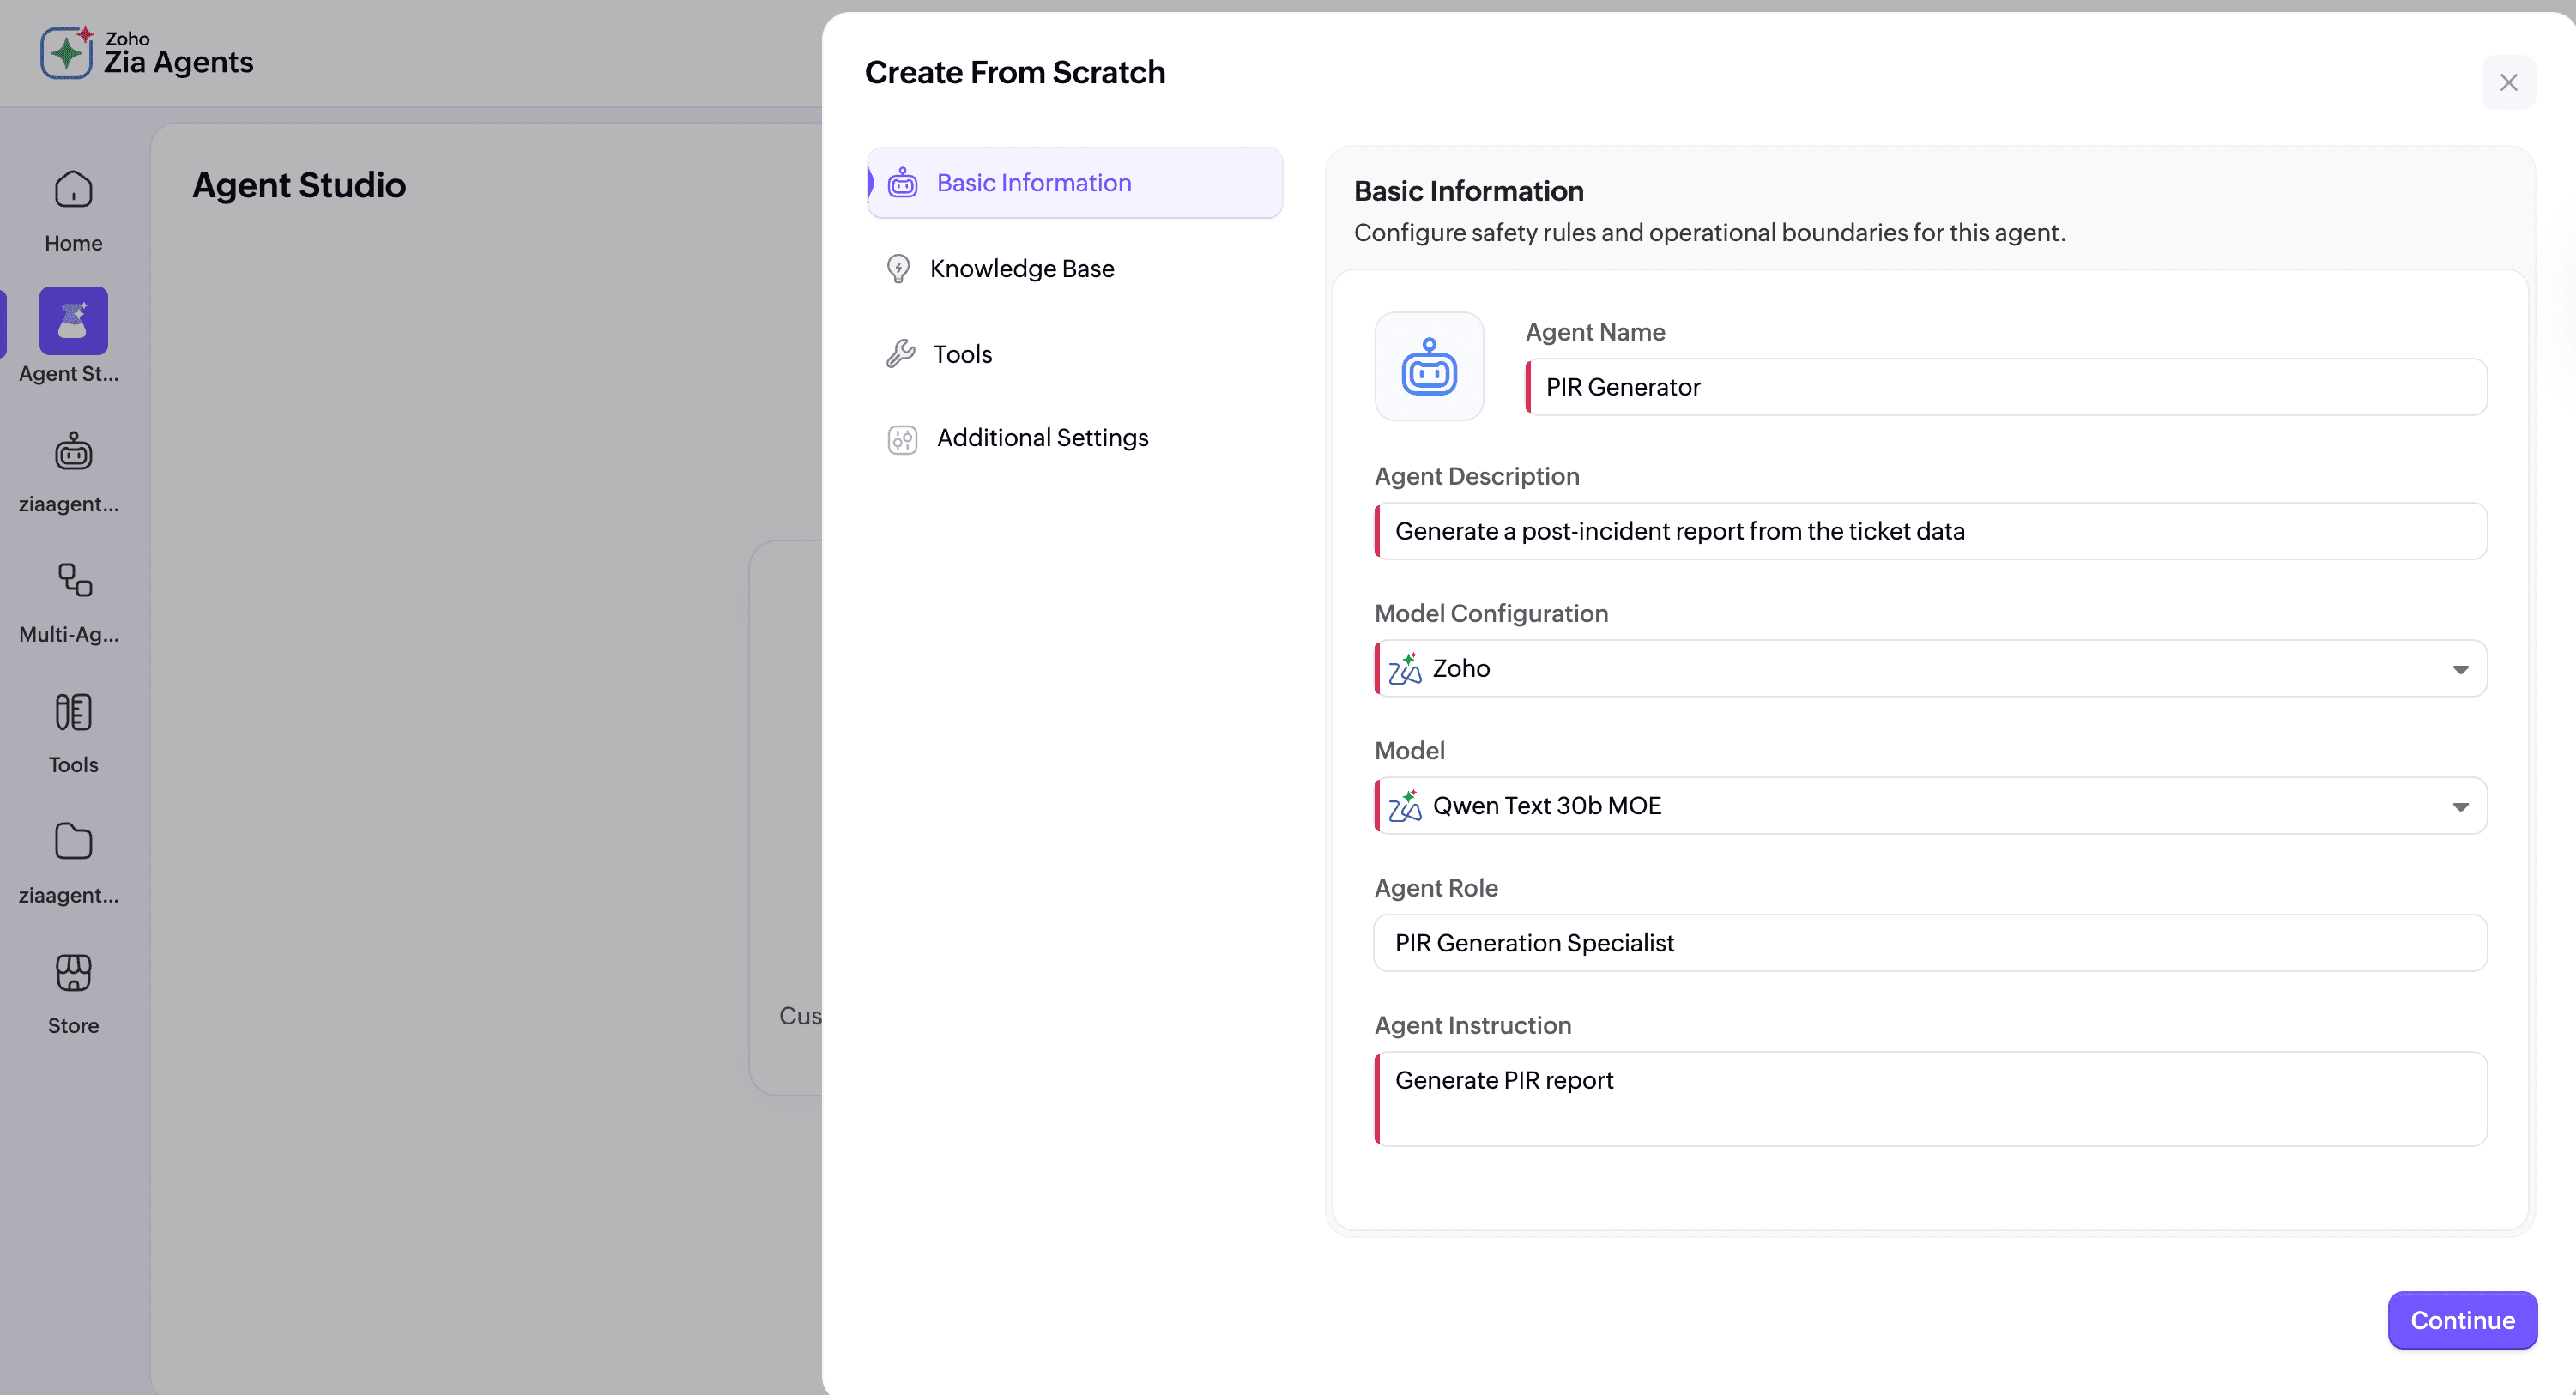Open the Model dropdown showing Qwen
Image resolution: width=2576 pixels, height=1395 pixels.
click(1930, 806)
